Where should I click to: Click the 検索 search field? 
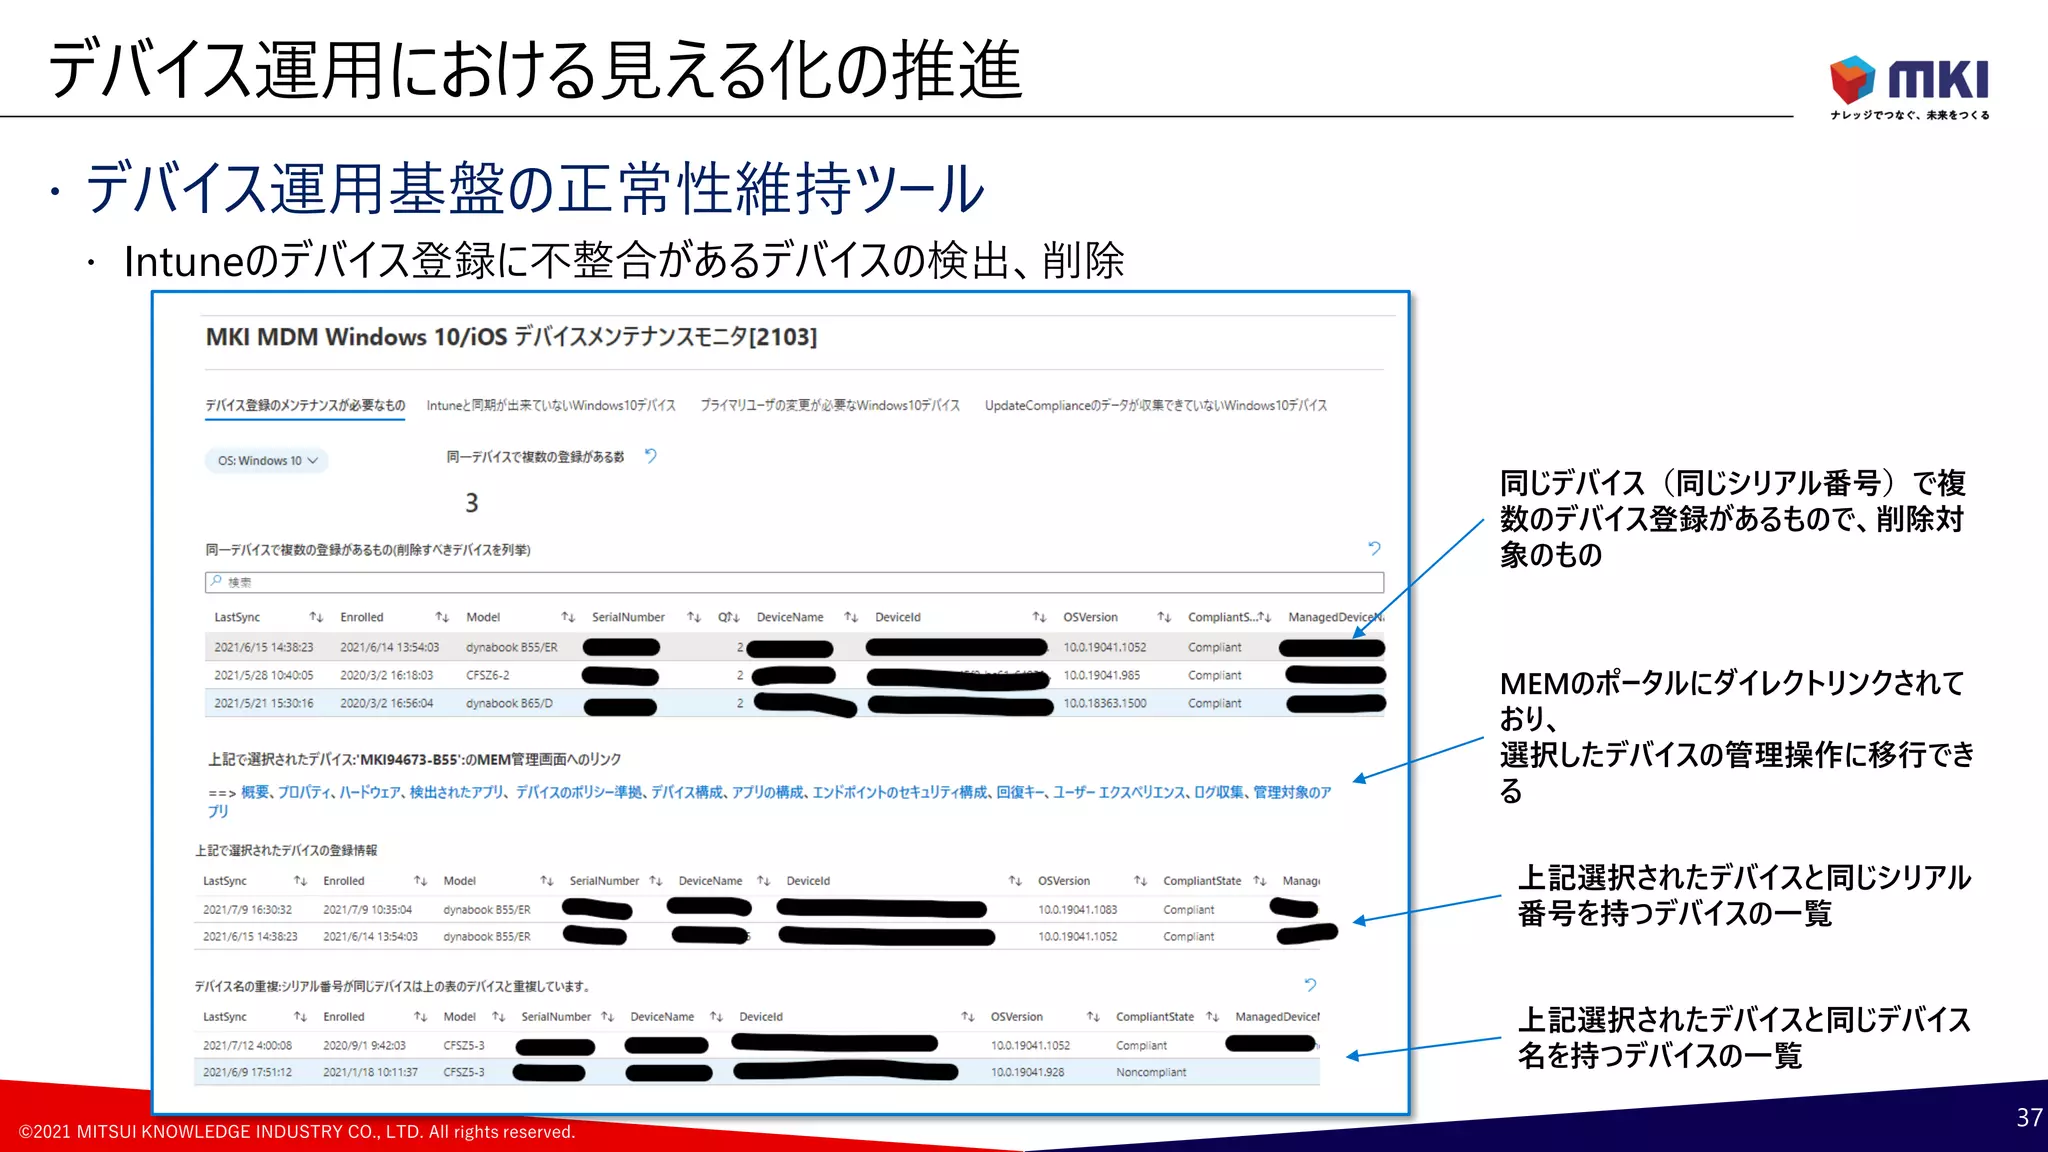[x=794, y=582]
